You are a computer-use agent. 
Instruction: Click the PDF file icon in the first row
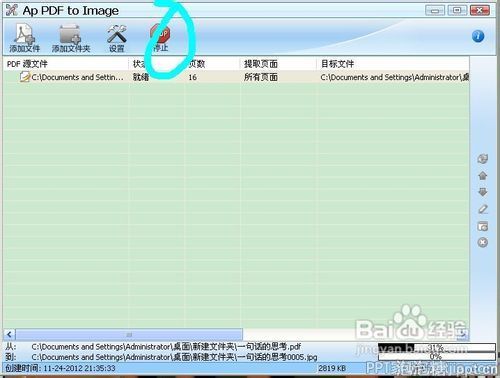tap(25, 77)
